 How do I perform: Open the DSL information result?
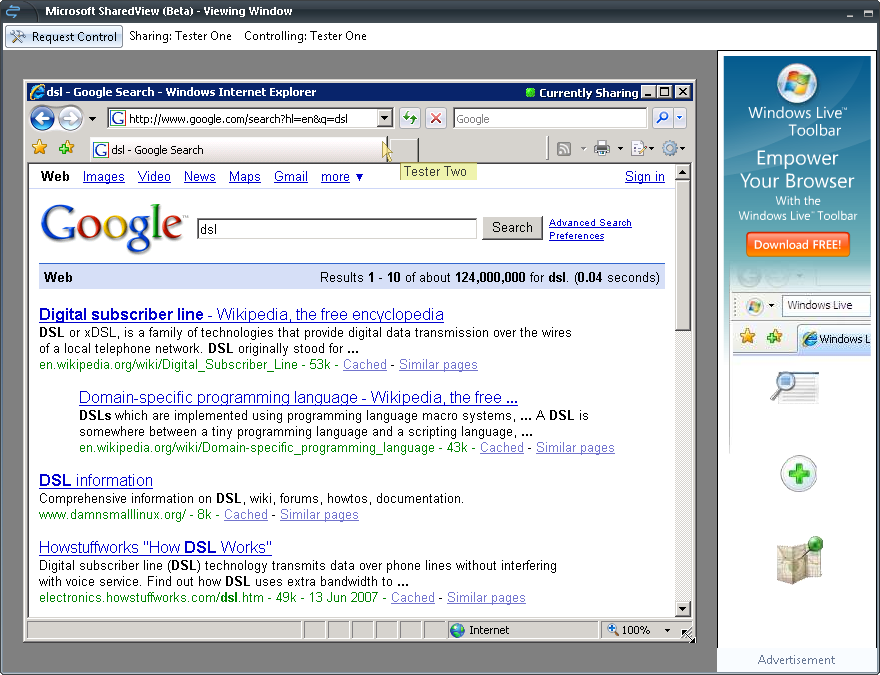(95, 480)
